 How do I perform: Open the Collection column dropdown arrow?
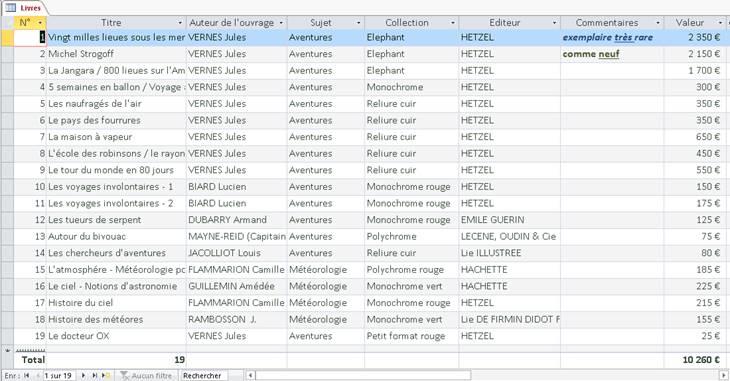click(453, 23)
